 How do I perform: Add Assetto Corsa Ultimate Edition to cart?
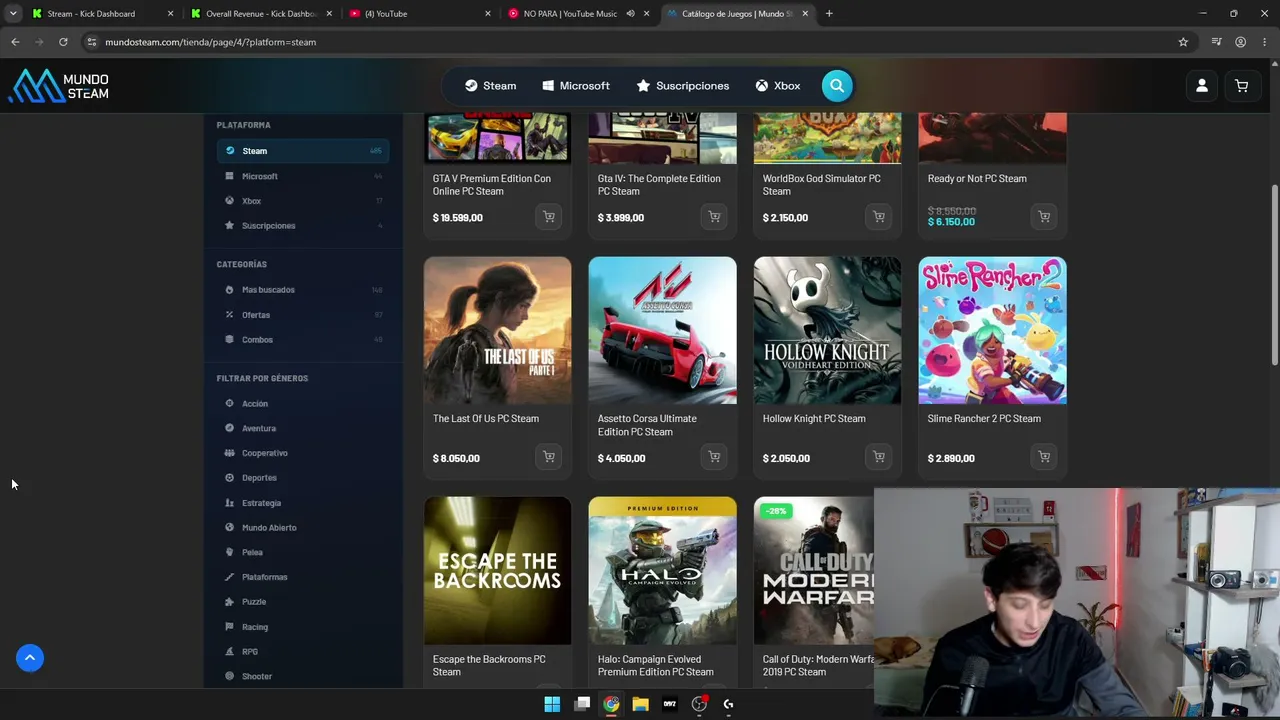[x=714, y=457]
